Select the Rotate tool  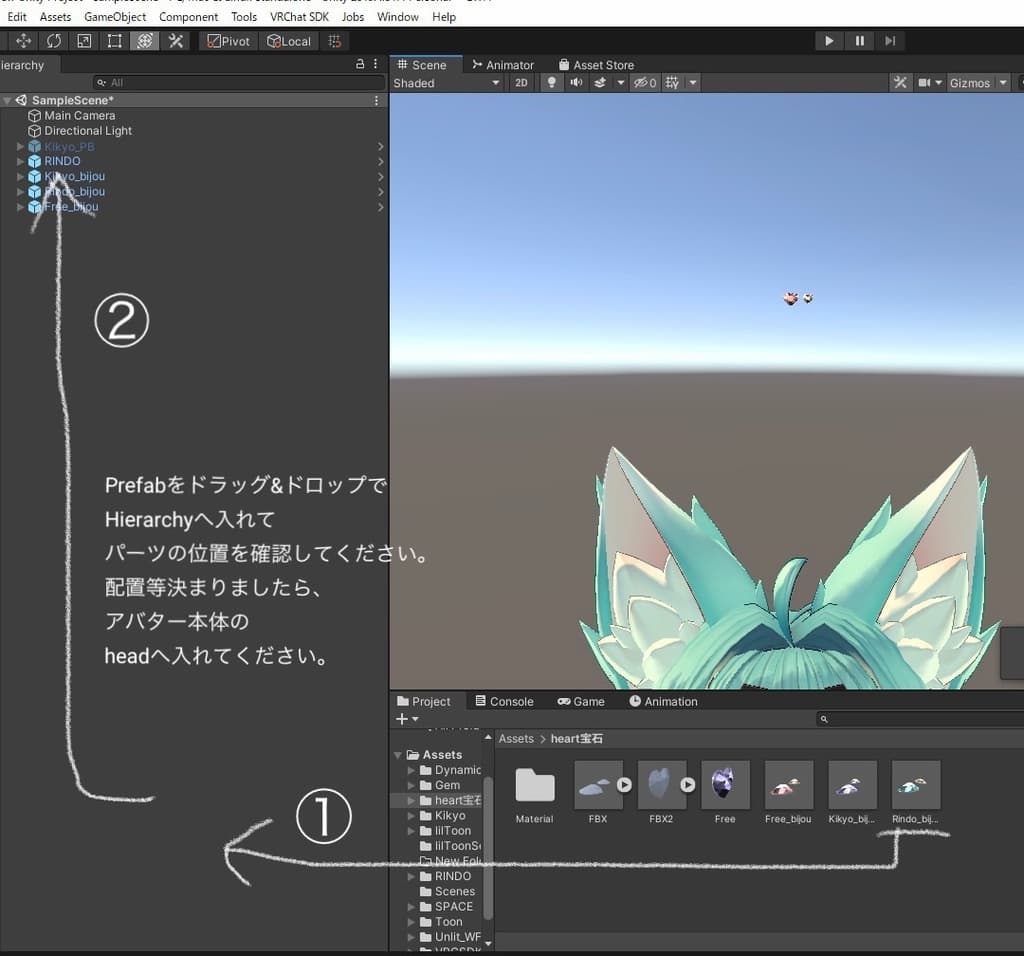tap(54, 41)
